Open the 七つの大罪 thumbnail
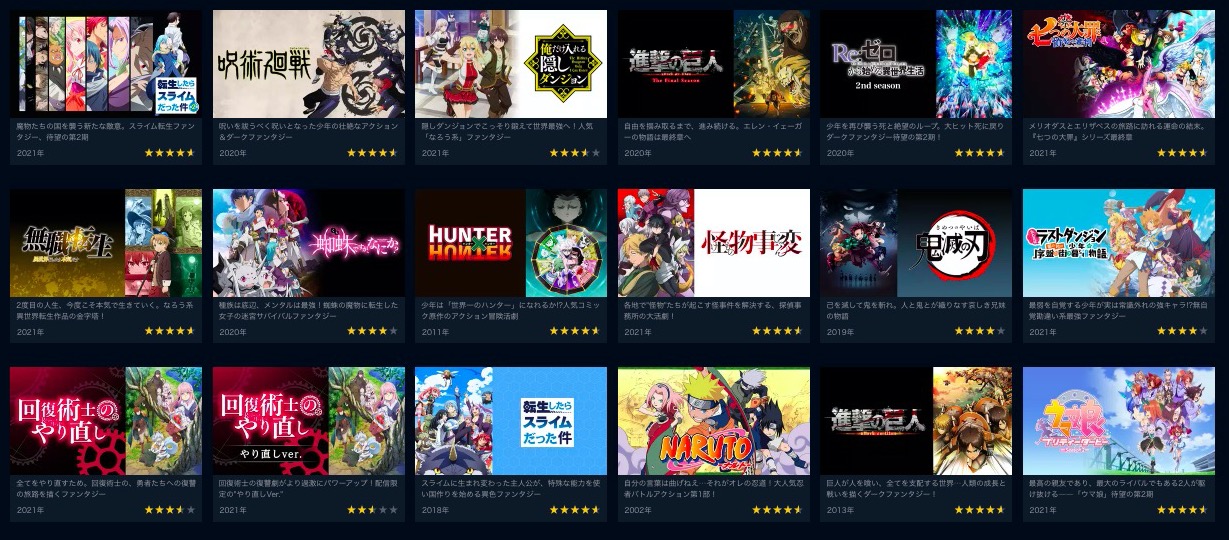 click(1118, 64)
